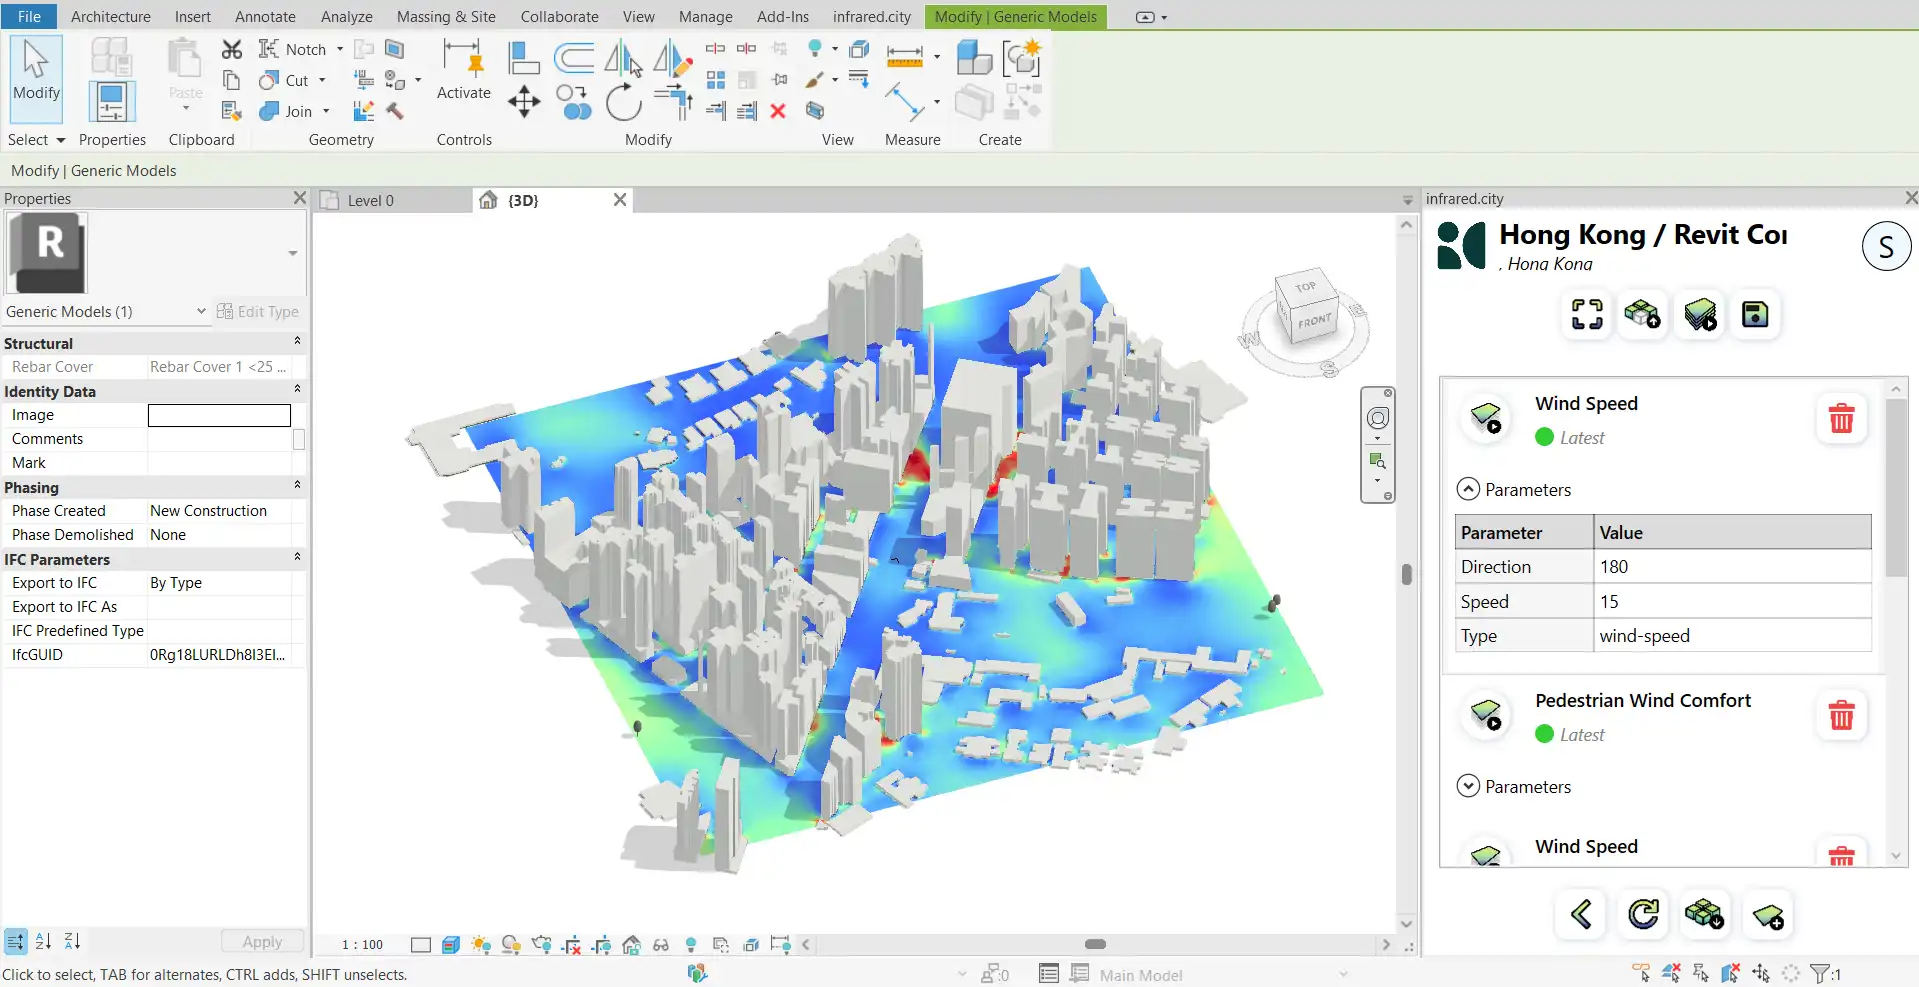Switch to the Level 0 view tab
The width and height of the screenshot is (1919, 987).
click(x=371, y=200)
